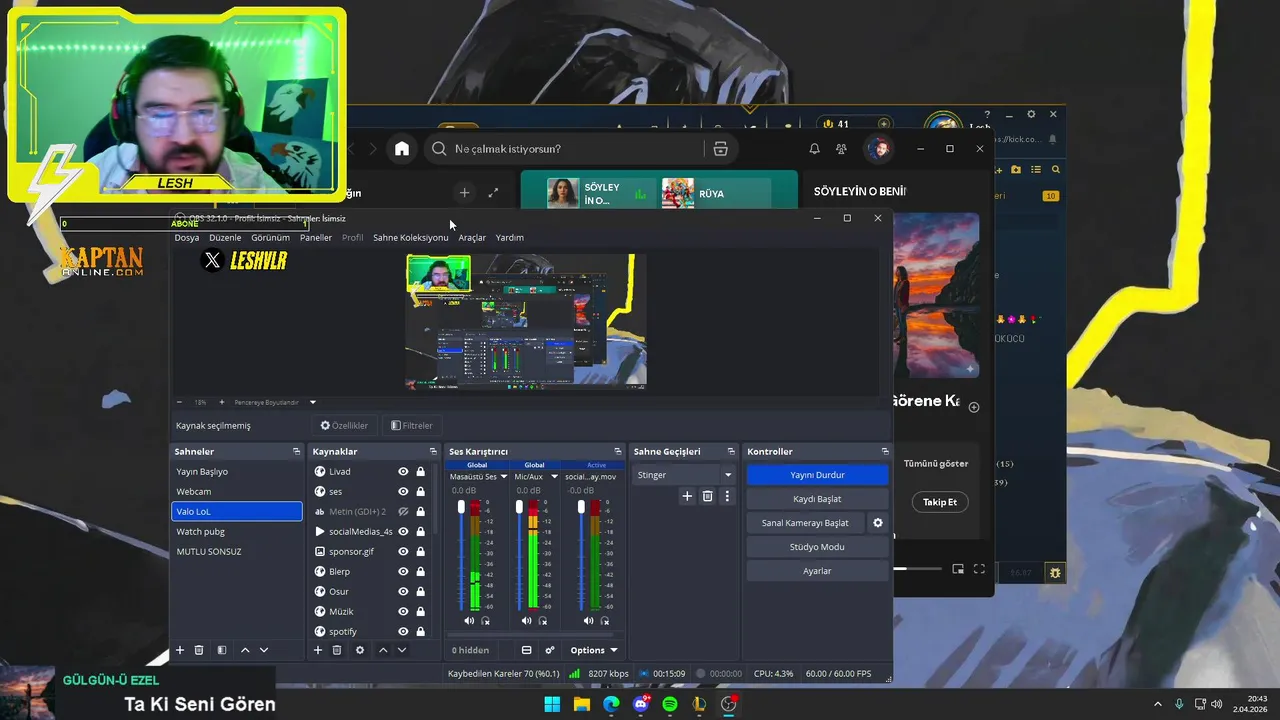Remove the transition with the trash icon
Image resolution: width=1280 pixels, height=720 pixels.
[707, 496]
